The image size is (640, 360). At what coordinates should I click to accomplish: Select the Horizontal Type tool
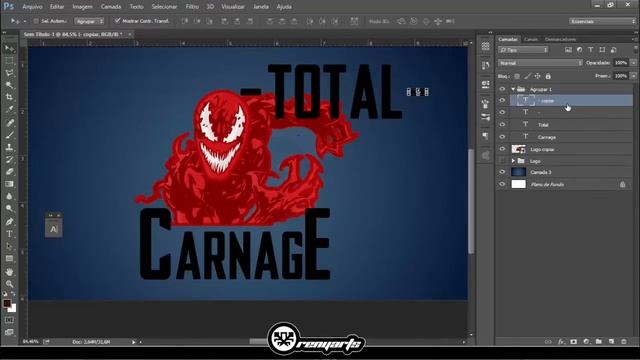(9, 234)
